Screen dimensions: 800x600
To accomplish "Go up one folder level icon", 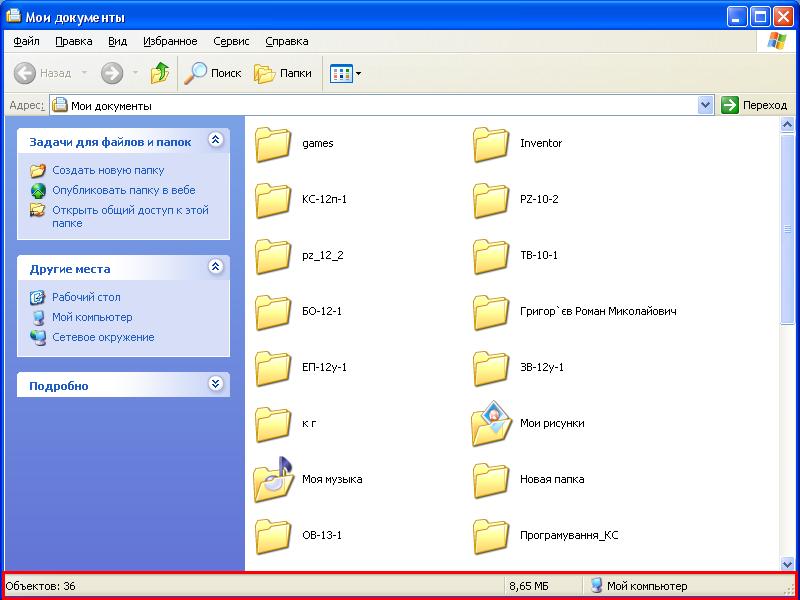I will coord(160,73).
